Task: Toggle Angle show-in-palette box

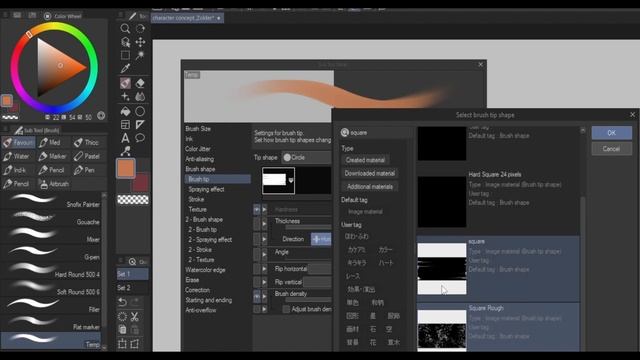Action: coord(257,254)
